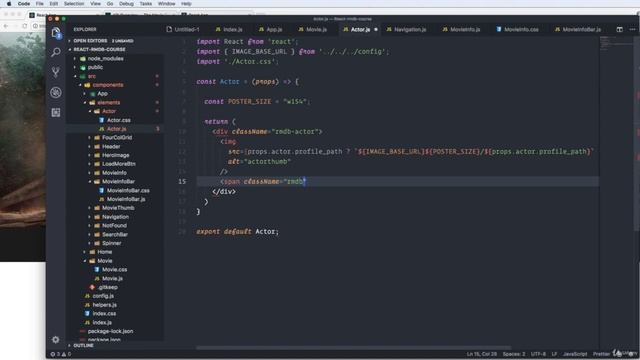Open the .gitkeep file

(107, 287)
